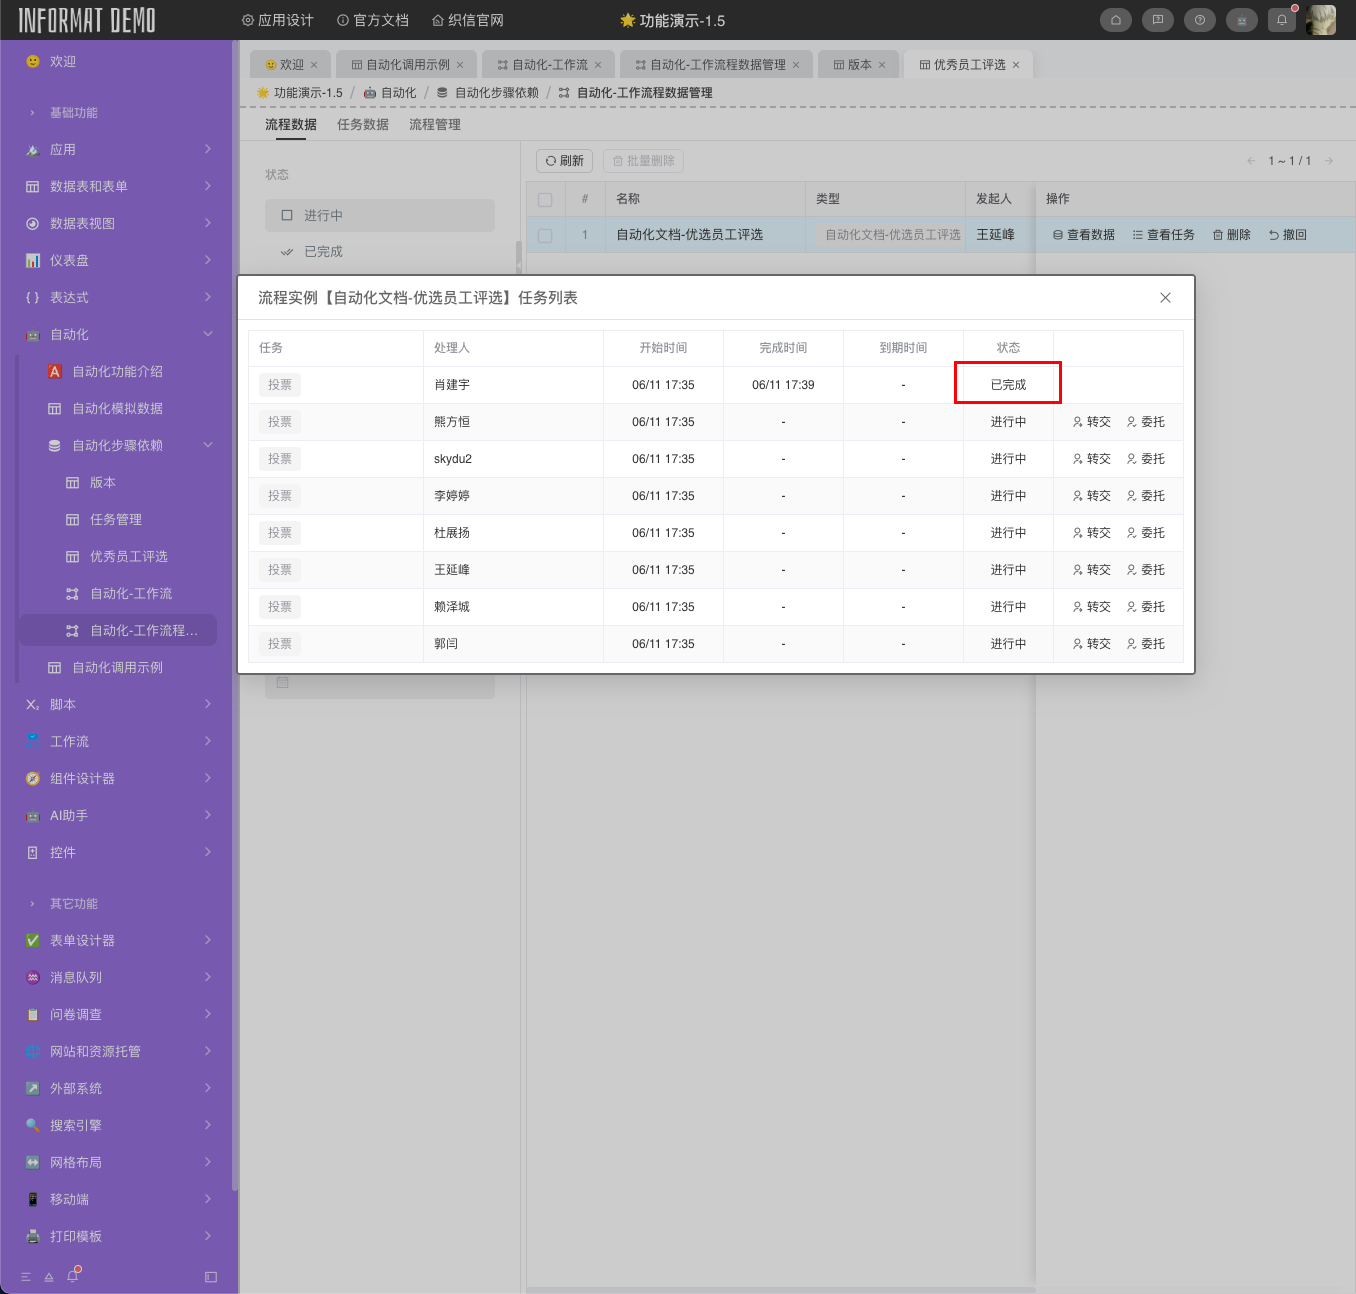This screenshot has width=1356, height=1294.
Task: Switch to the 任务数据 tab
Action: coord(362,125)
